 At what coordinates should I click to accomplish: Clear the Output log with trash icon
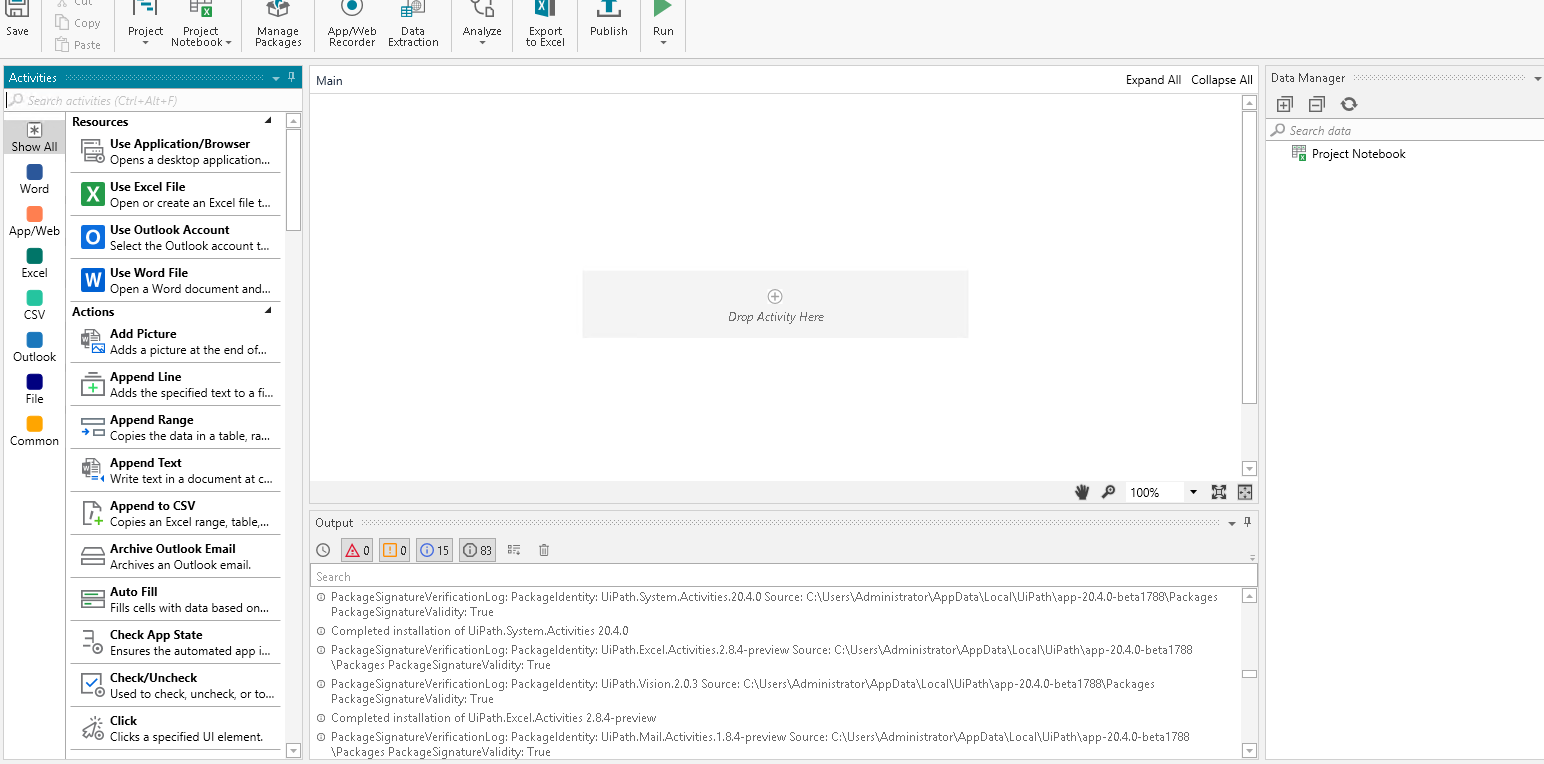pos(544,550)
